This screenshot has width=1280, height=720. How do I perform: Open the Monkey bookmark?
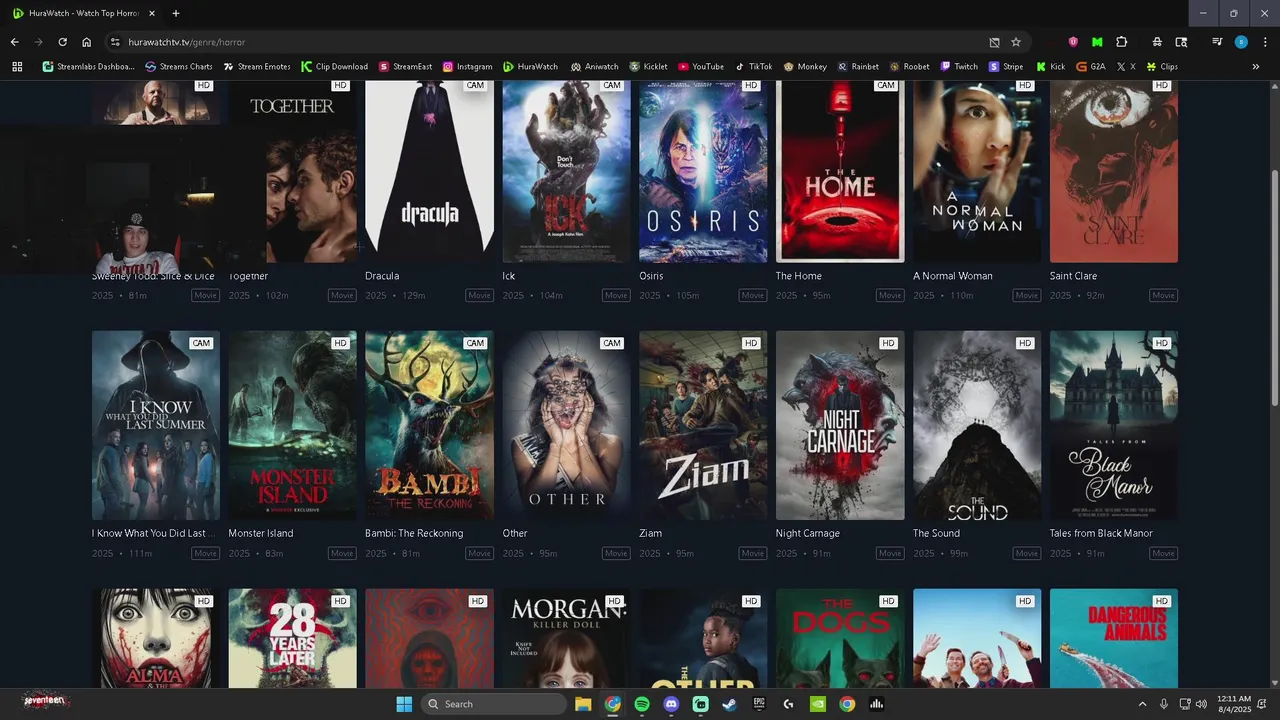point(806,67)
